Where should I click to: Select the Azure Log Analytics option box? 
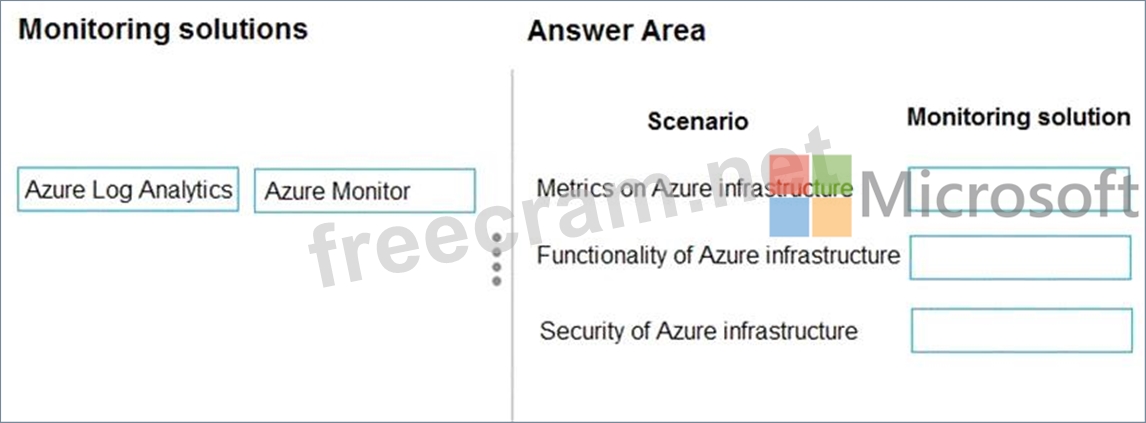[128, 189]
